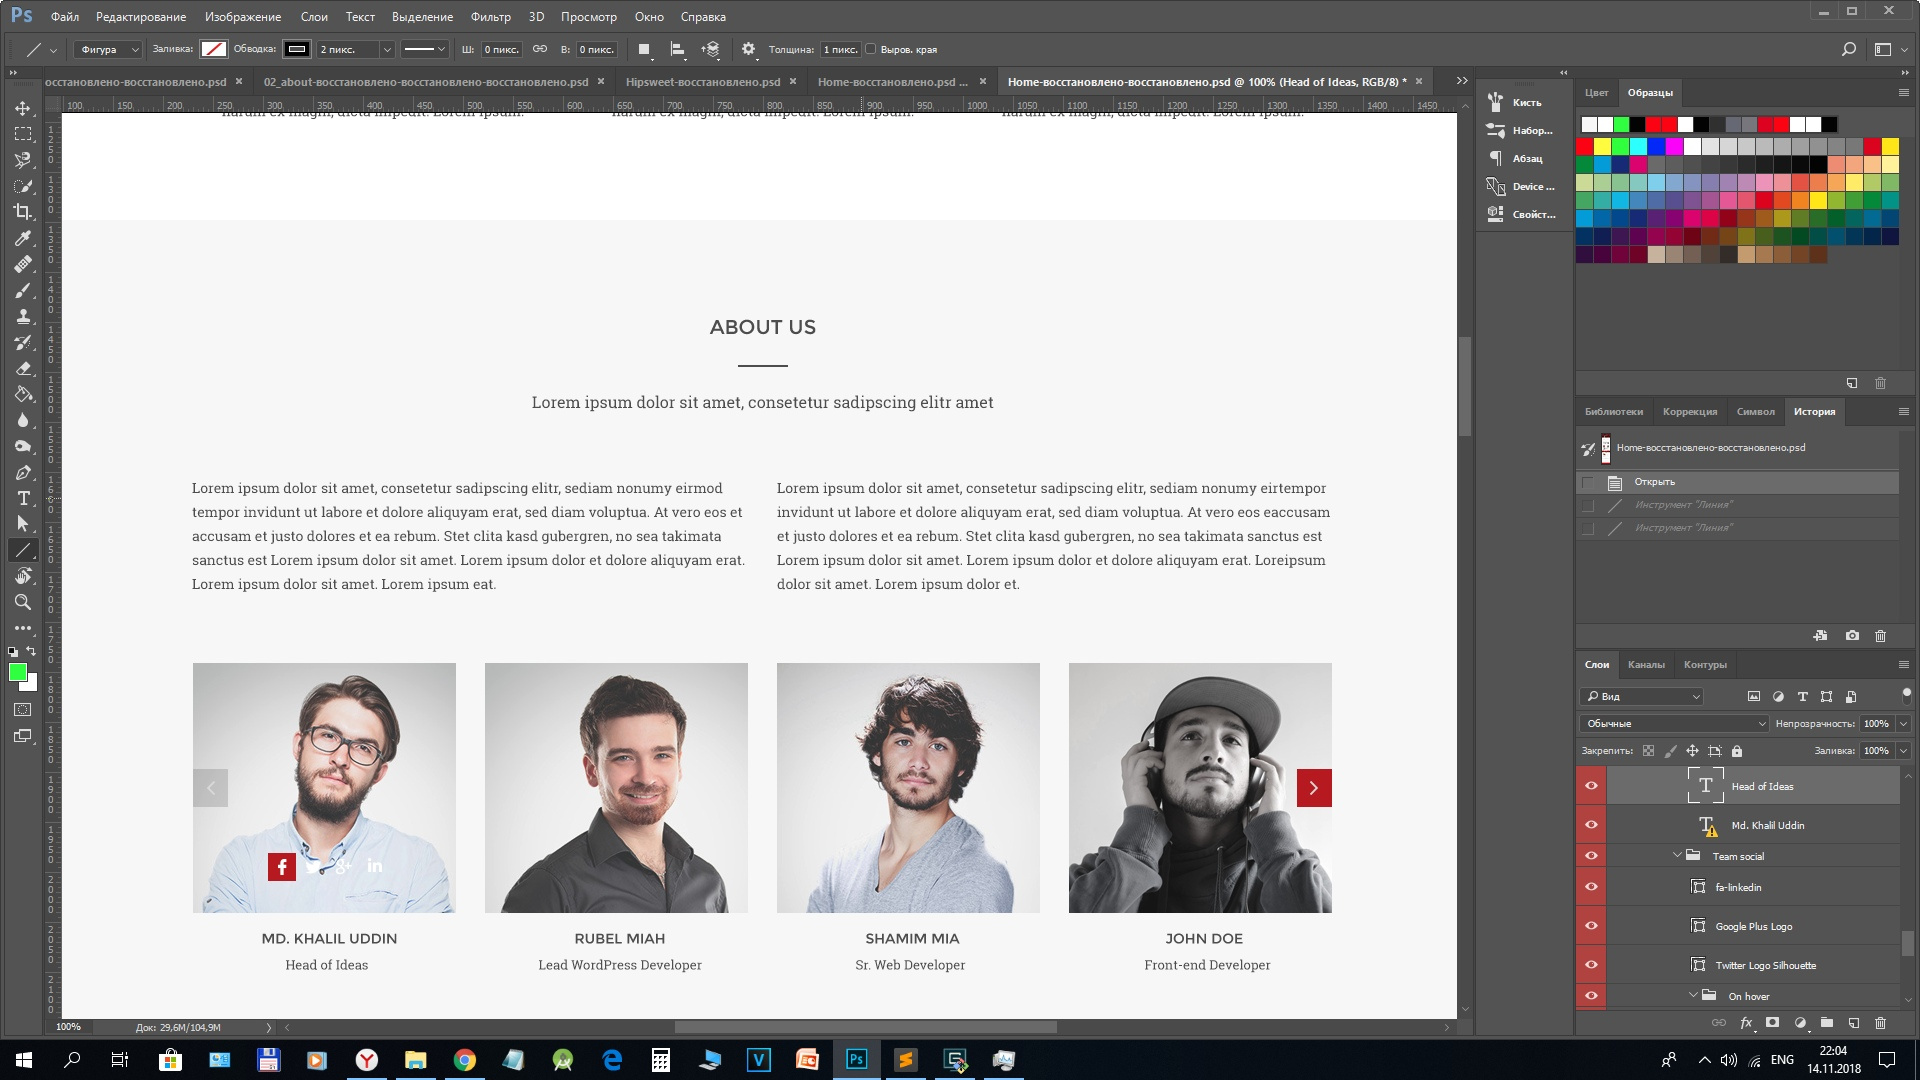Click the stroke Толщина input field
This screenshot has height=1080, width=1920.
click(x=840, y=49)
